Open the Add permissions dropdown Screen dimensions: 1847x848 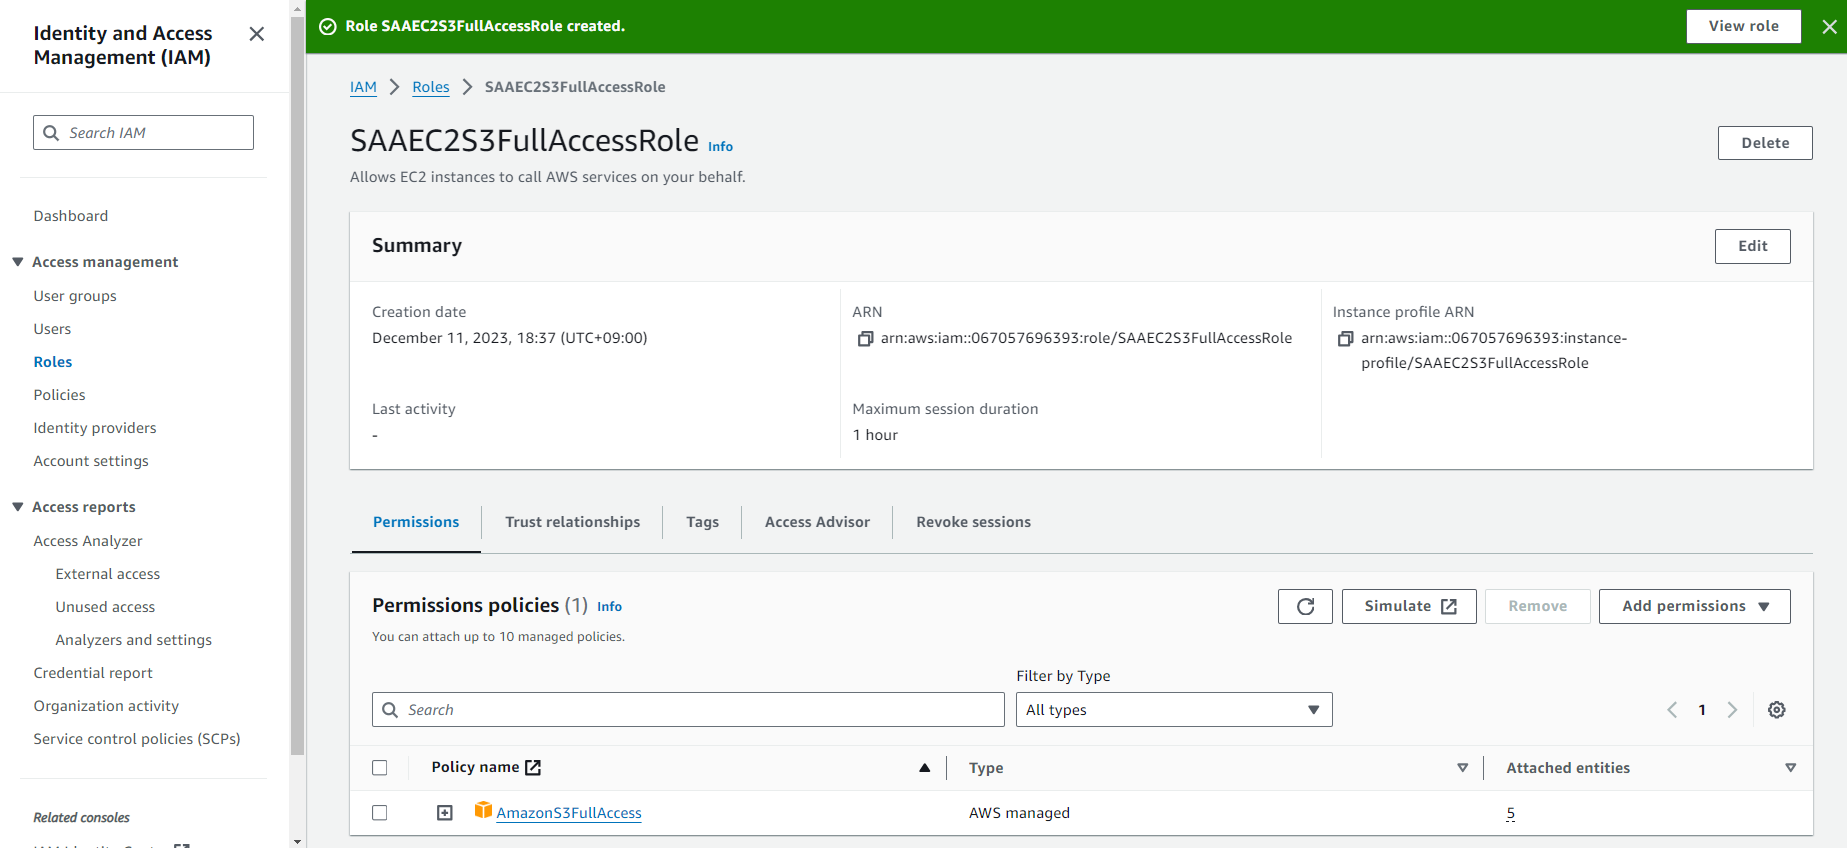coord(1694,606)
